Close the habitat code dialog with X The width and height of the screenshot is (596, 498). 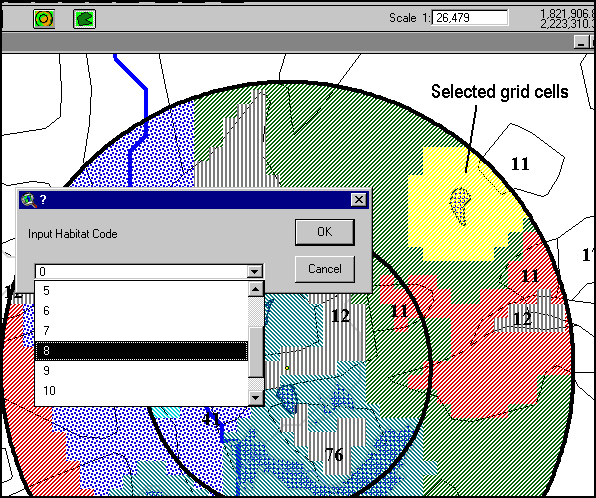tap(358, 200)
